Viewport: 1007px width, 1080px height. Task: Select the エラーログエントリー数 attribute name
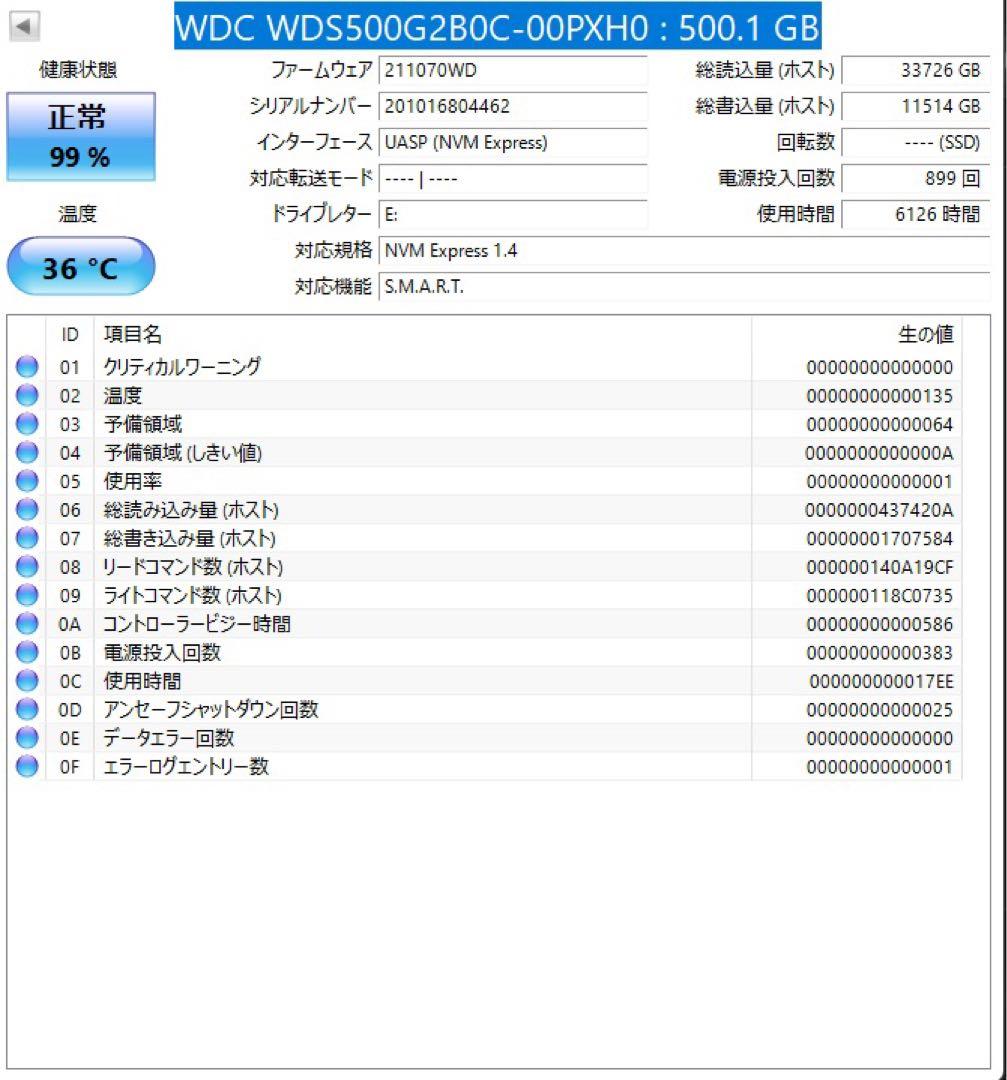186,767
